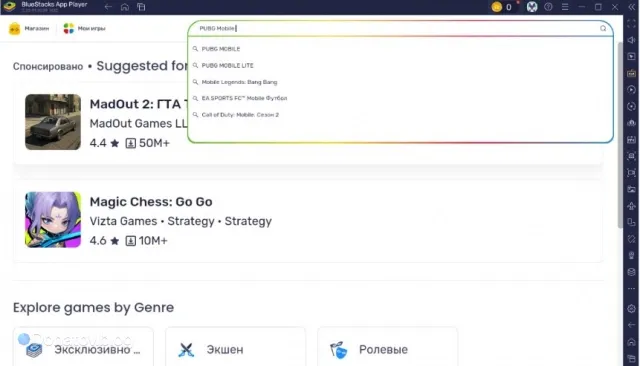The height and width of the screenshot is (366, 640).
Task: Rotate screen via sidebar phone icon
Action: click(631, 223)
